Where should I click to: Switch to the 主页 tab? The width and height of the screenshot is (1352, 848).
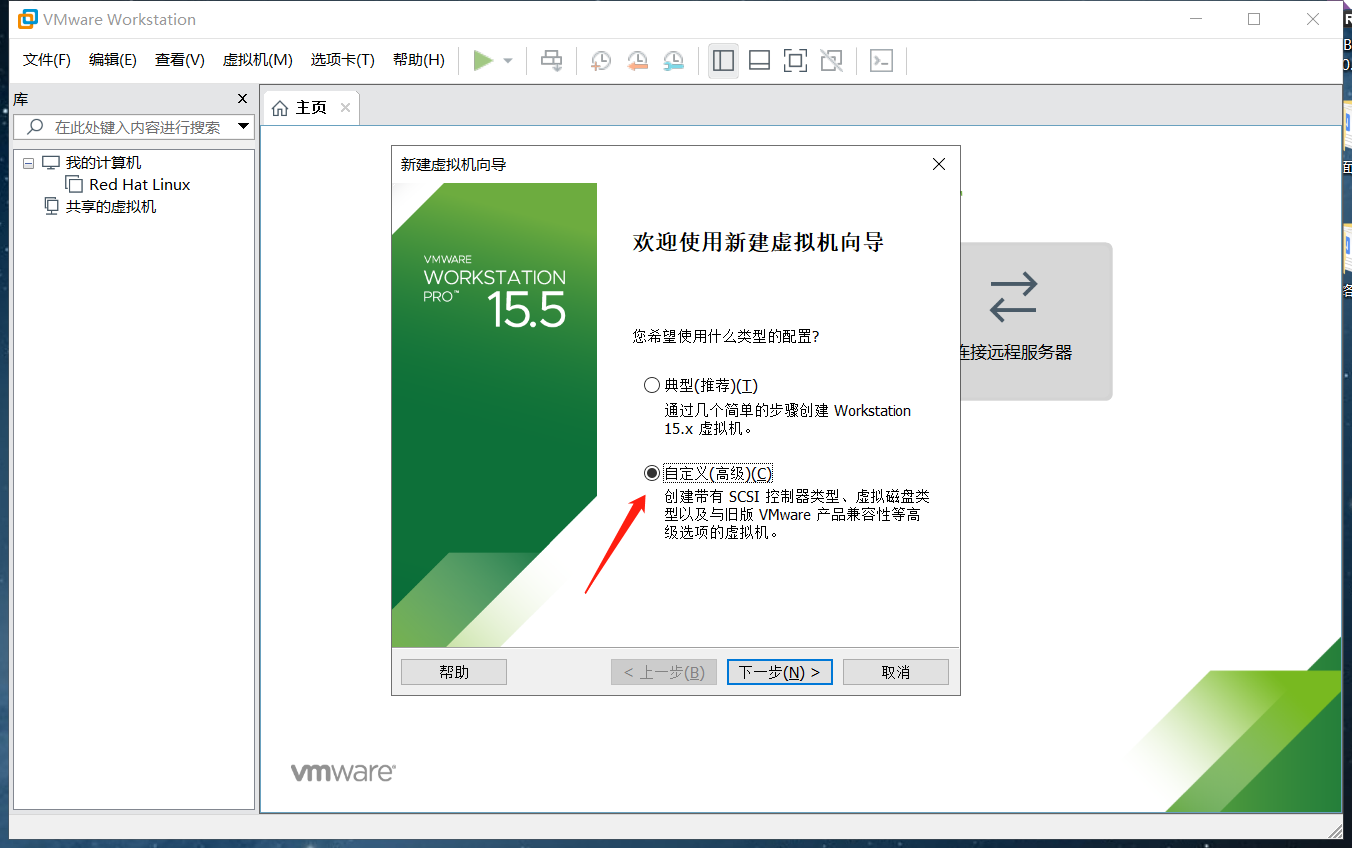[x=311, y=107]
